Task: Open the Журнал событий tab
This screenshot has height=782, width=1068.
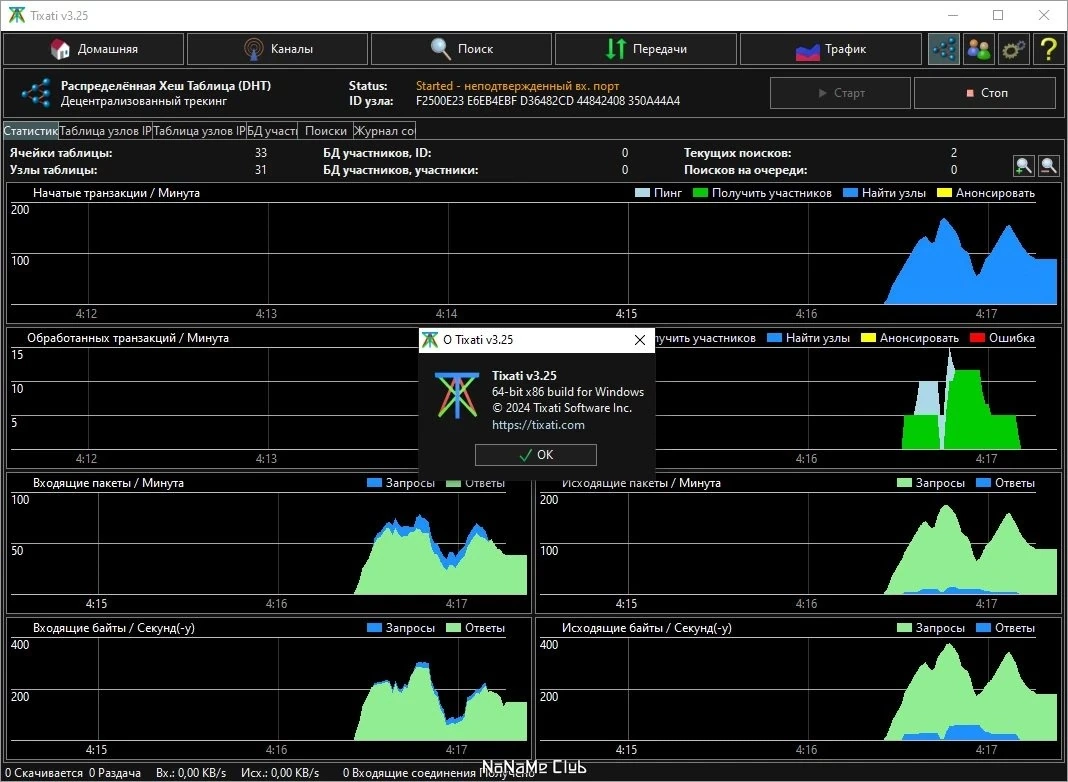Action: click(384, 131)
